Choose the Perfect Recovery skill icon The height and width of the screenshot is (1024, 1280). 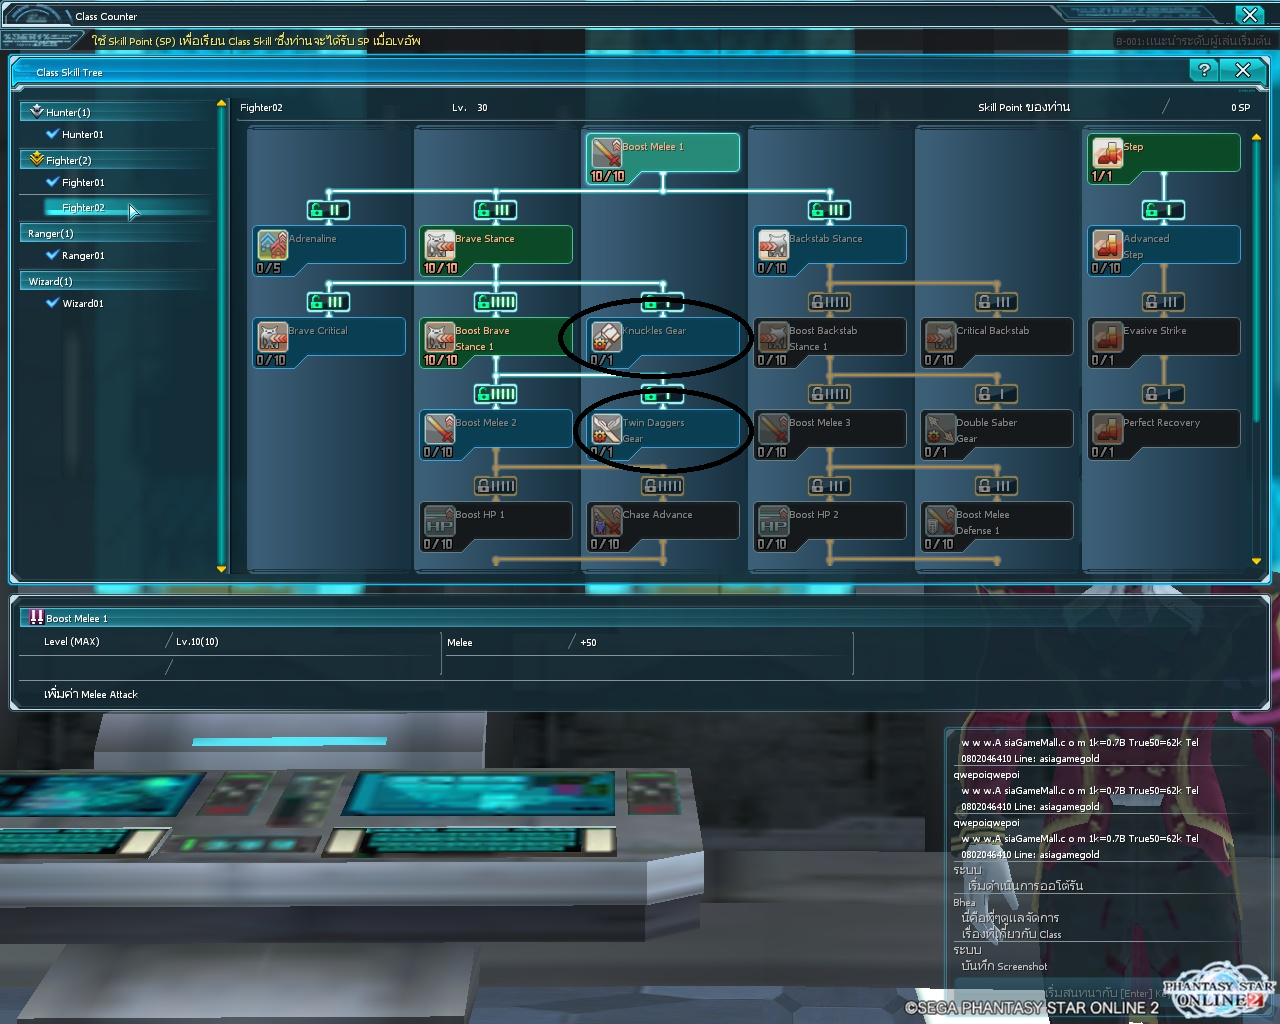pos(1108,428)
